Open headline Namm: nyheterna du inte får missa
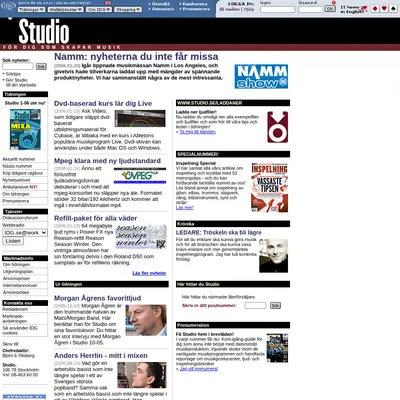The width and height of the screenshot is (400, 400). pyautogui.click(x=136, y=56)
